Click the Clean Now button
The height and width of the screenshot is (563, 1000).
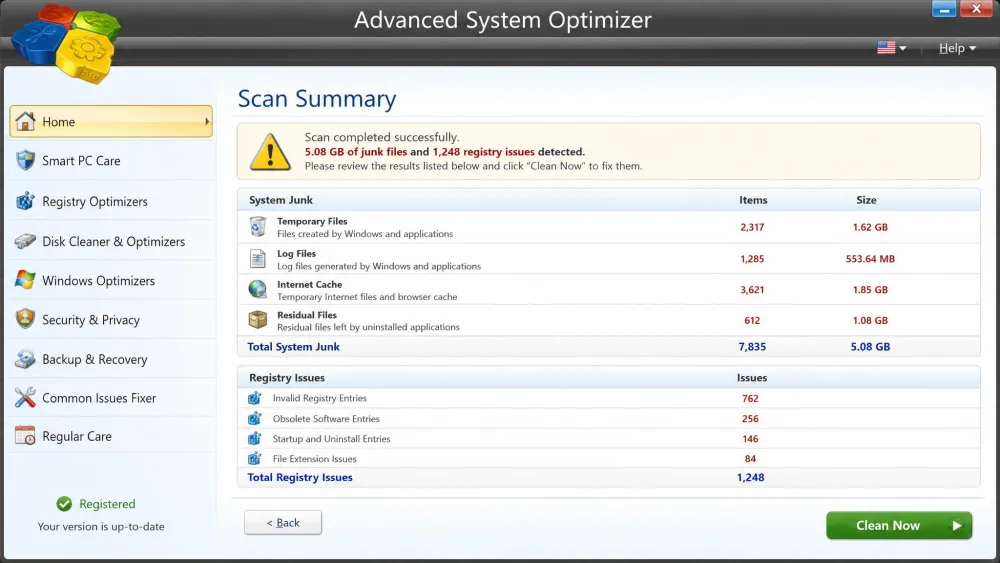coord(899,525)
